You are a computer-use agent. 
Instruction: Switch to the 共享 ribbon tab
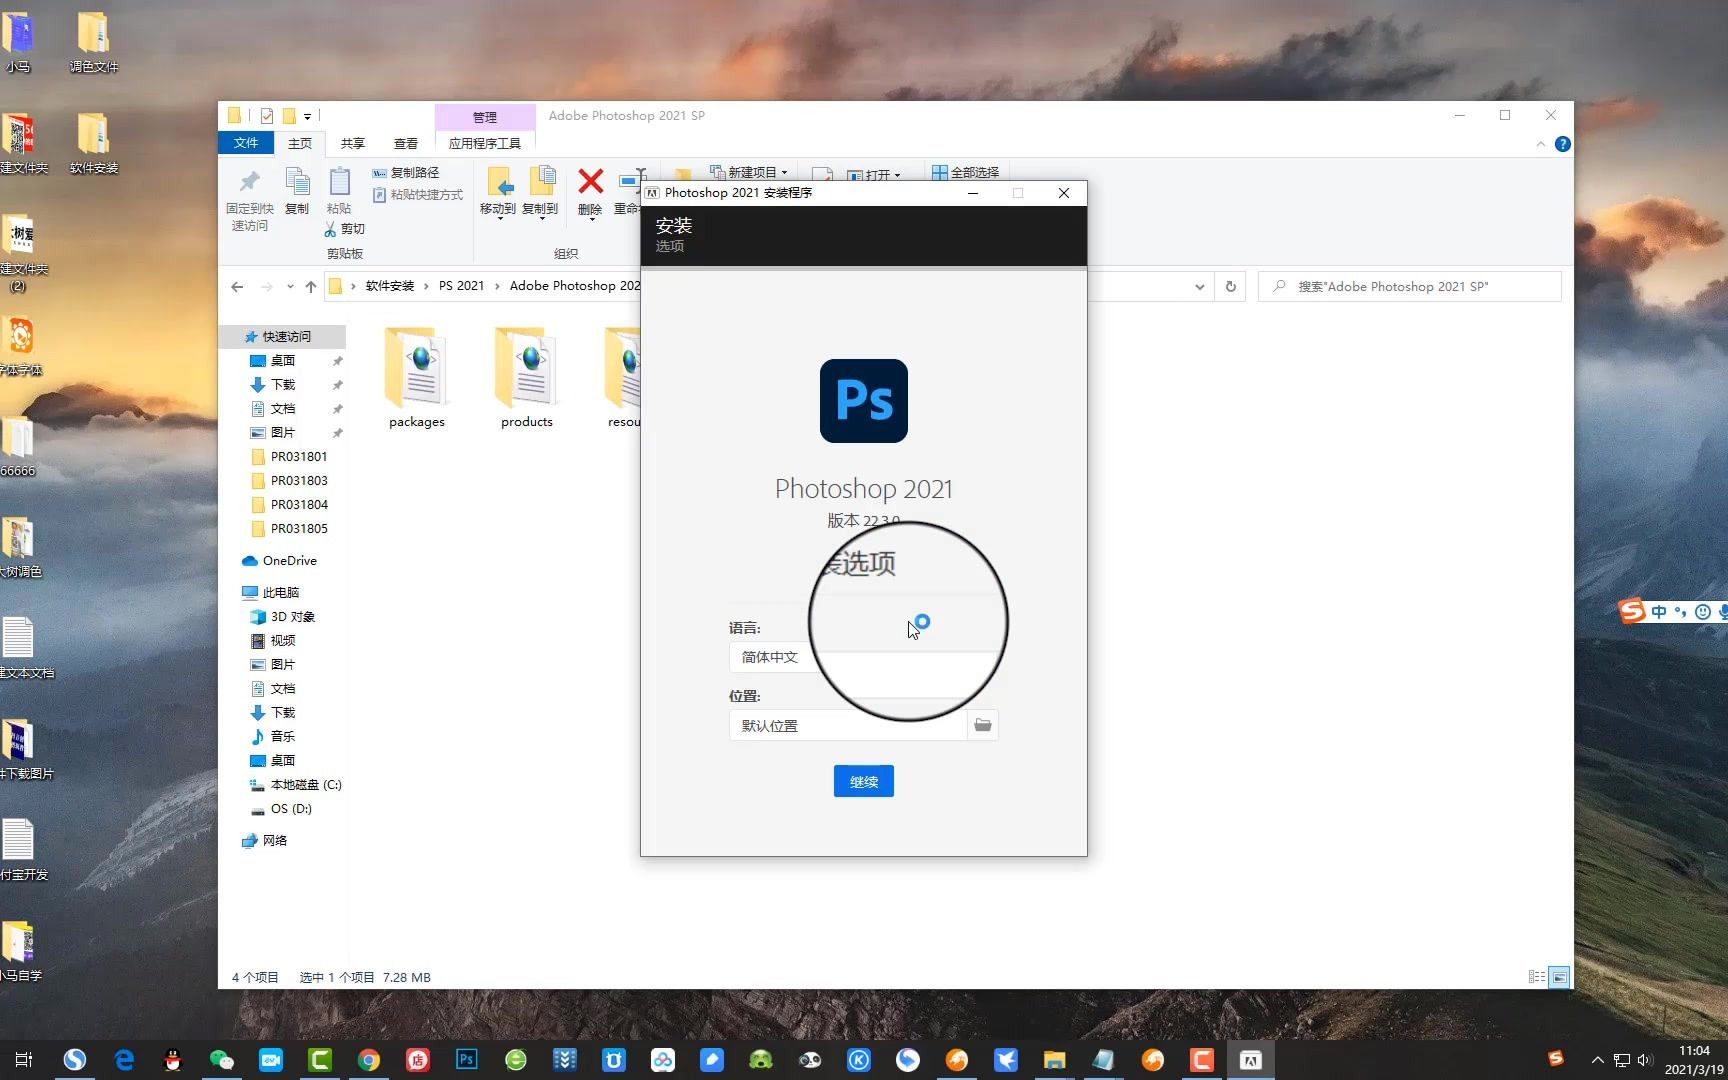[x=353, y=143]
